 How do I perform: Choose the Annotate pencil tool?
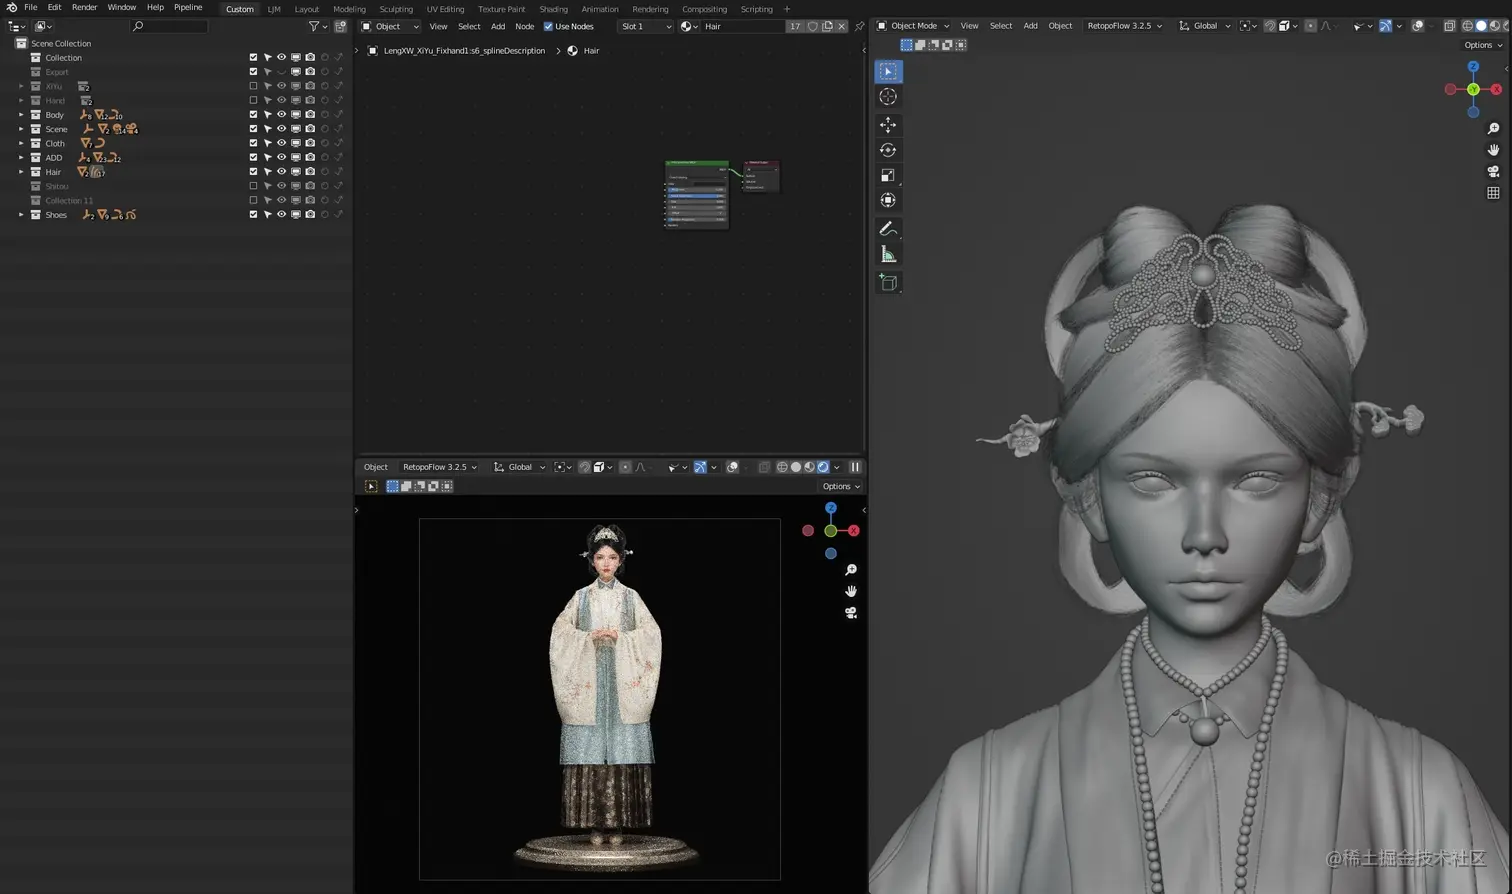[887, 229]
